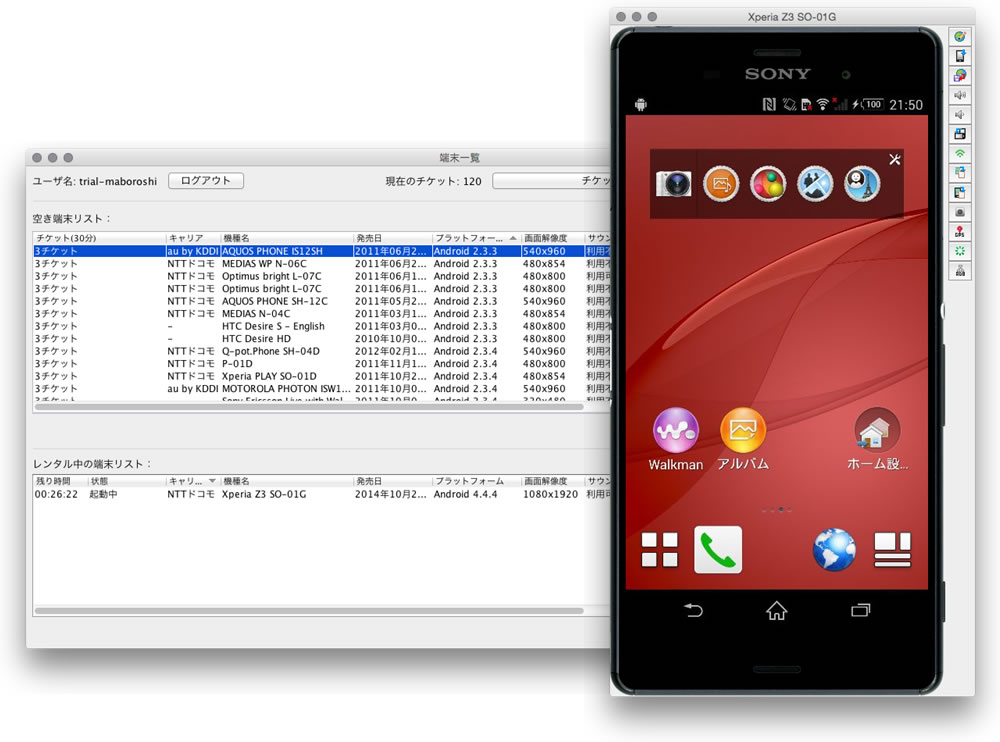The image size is (1000, 742).
Task: Launch the camera app from the phone widget
Action: 673,184
